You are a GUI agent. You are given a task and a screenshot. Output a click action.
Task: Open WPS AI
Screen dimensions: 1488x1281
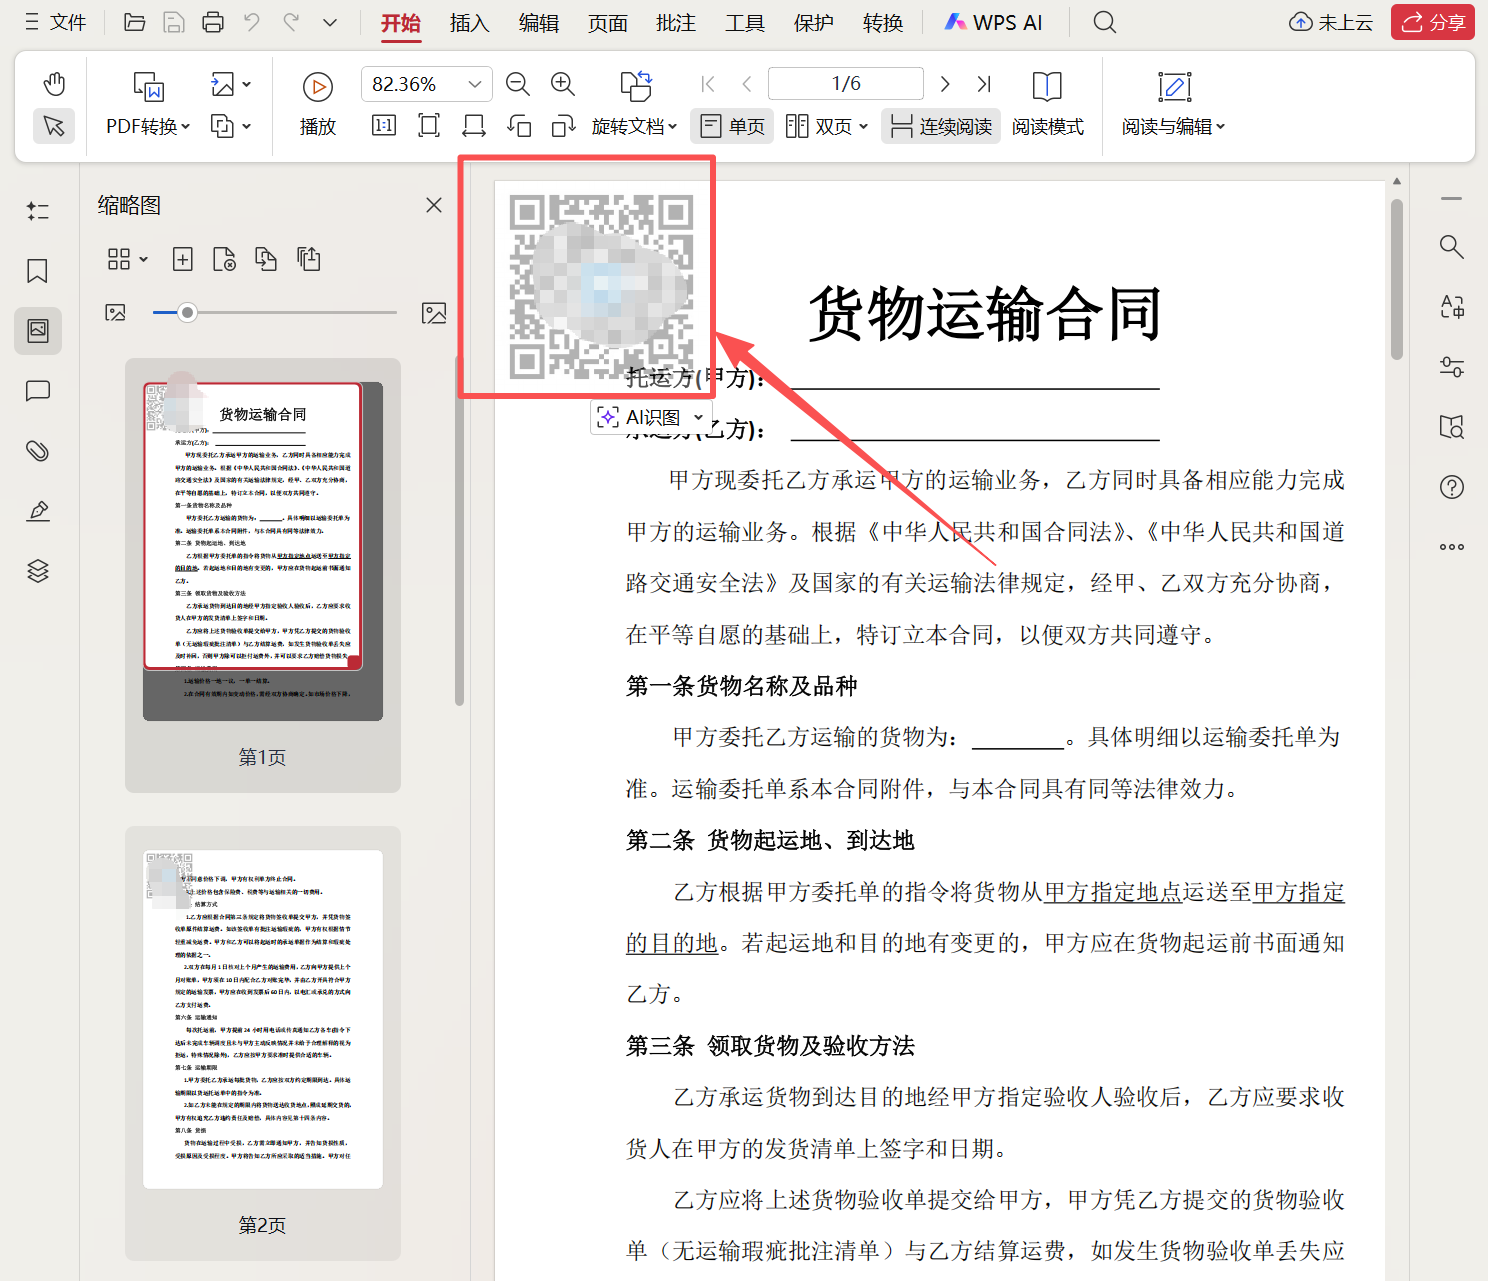pos(993,22)
